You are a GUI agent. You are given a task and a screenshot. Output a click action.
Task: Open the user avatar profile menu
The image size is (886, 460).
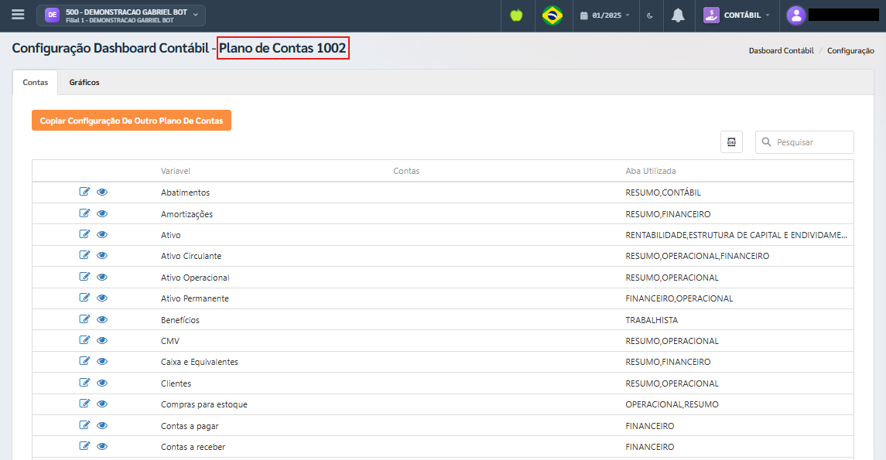coord(796,15)
